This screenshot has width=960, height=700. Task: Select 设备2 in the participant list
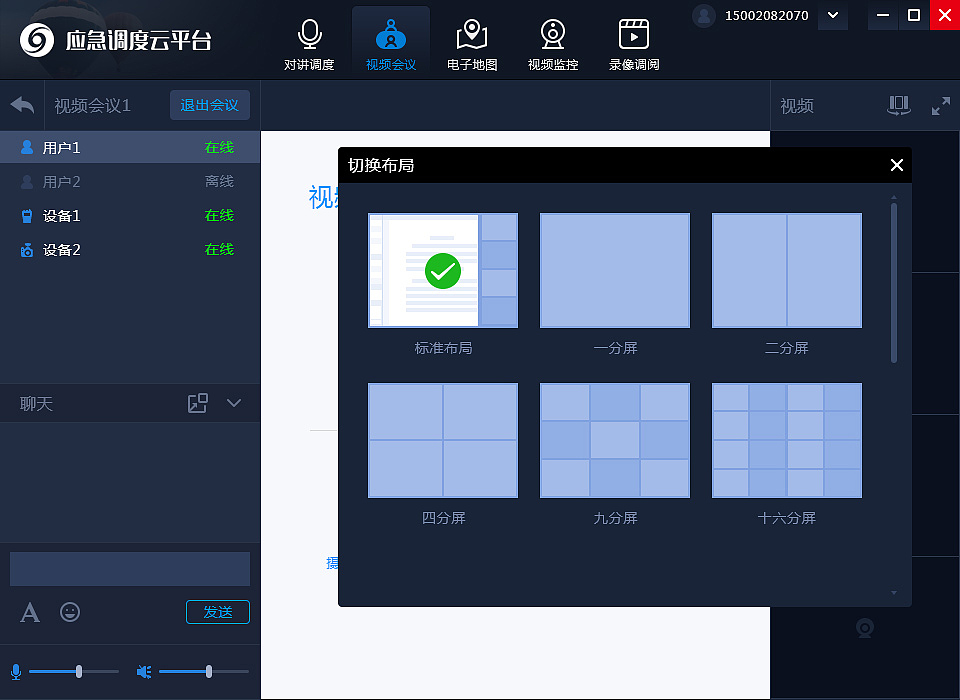point(130,249)
